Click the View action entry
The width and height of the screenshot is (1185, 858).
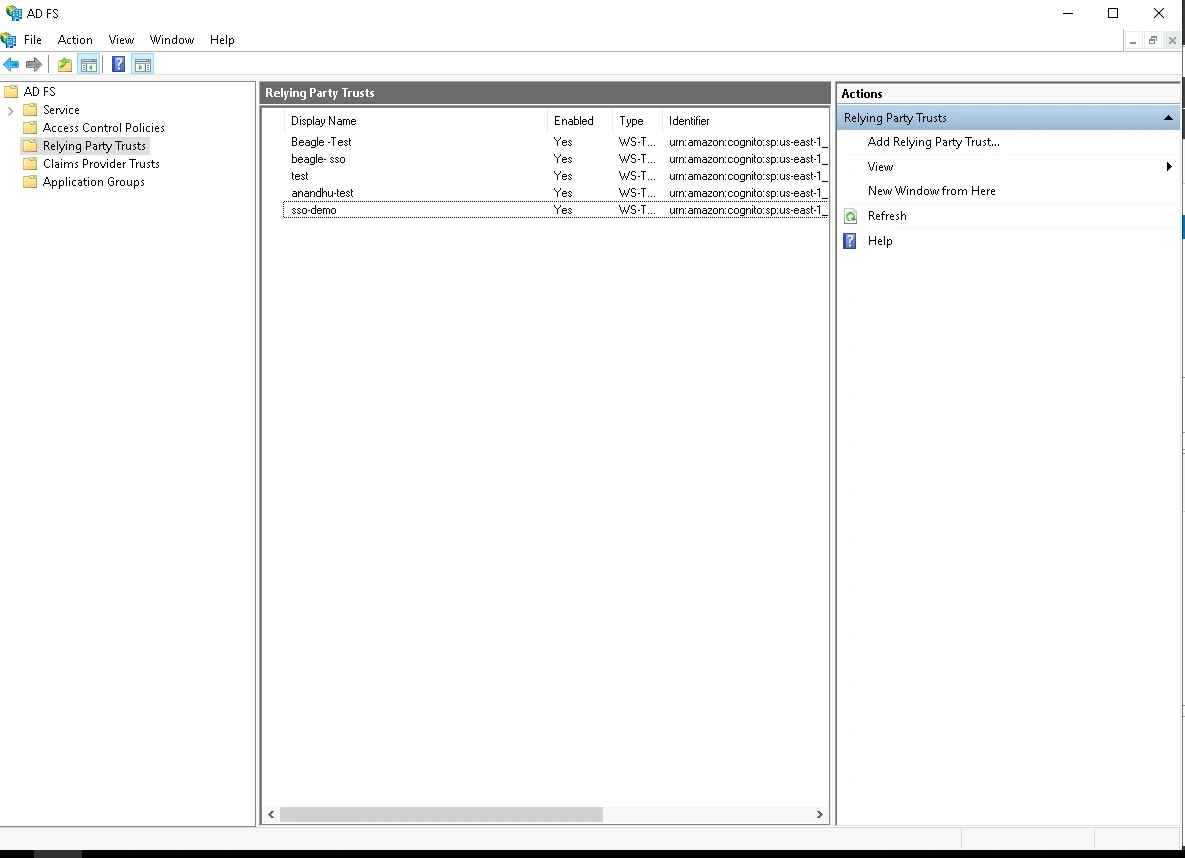pyautogui.click(x=880, y=167)
